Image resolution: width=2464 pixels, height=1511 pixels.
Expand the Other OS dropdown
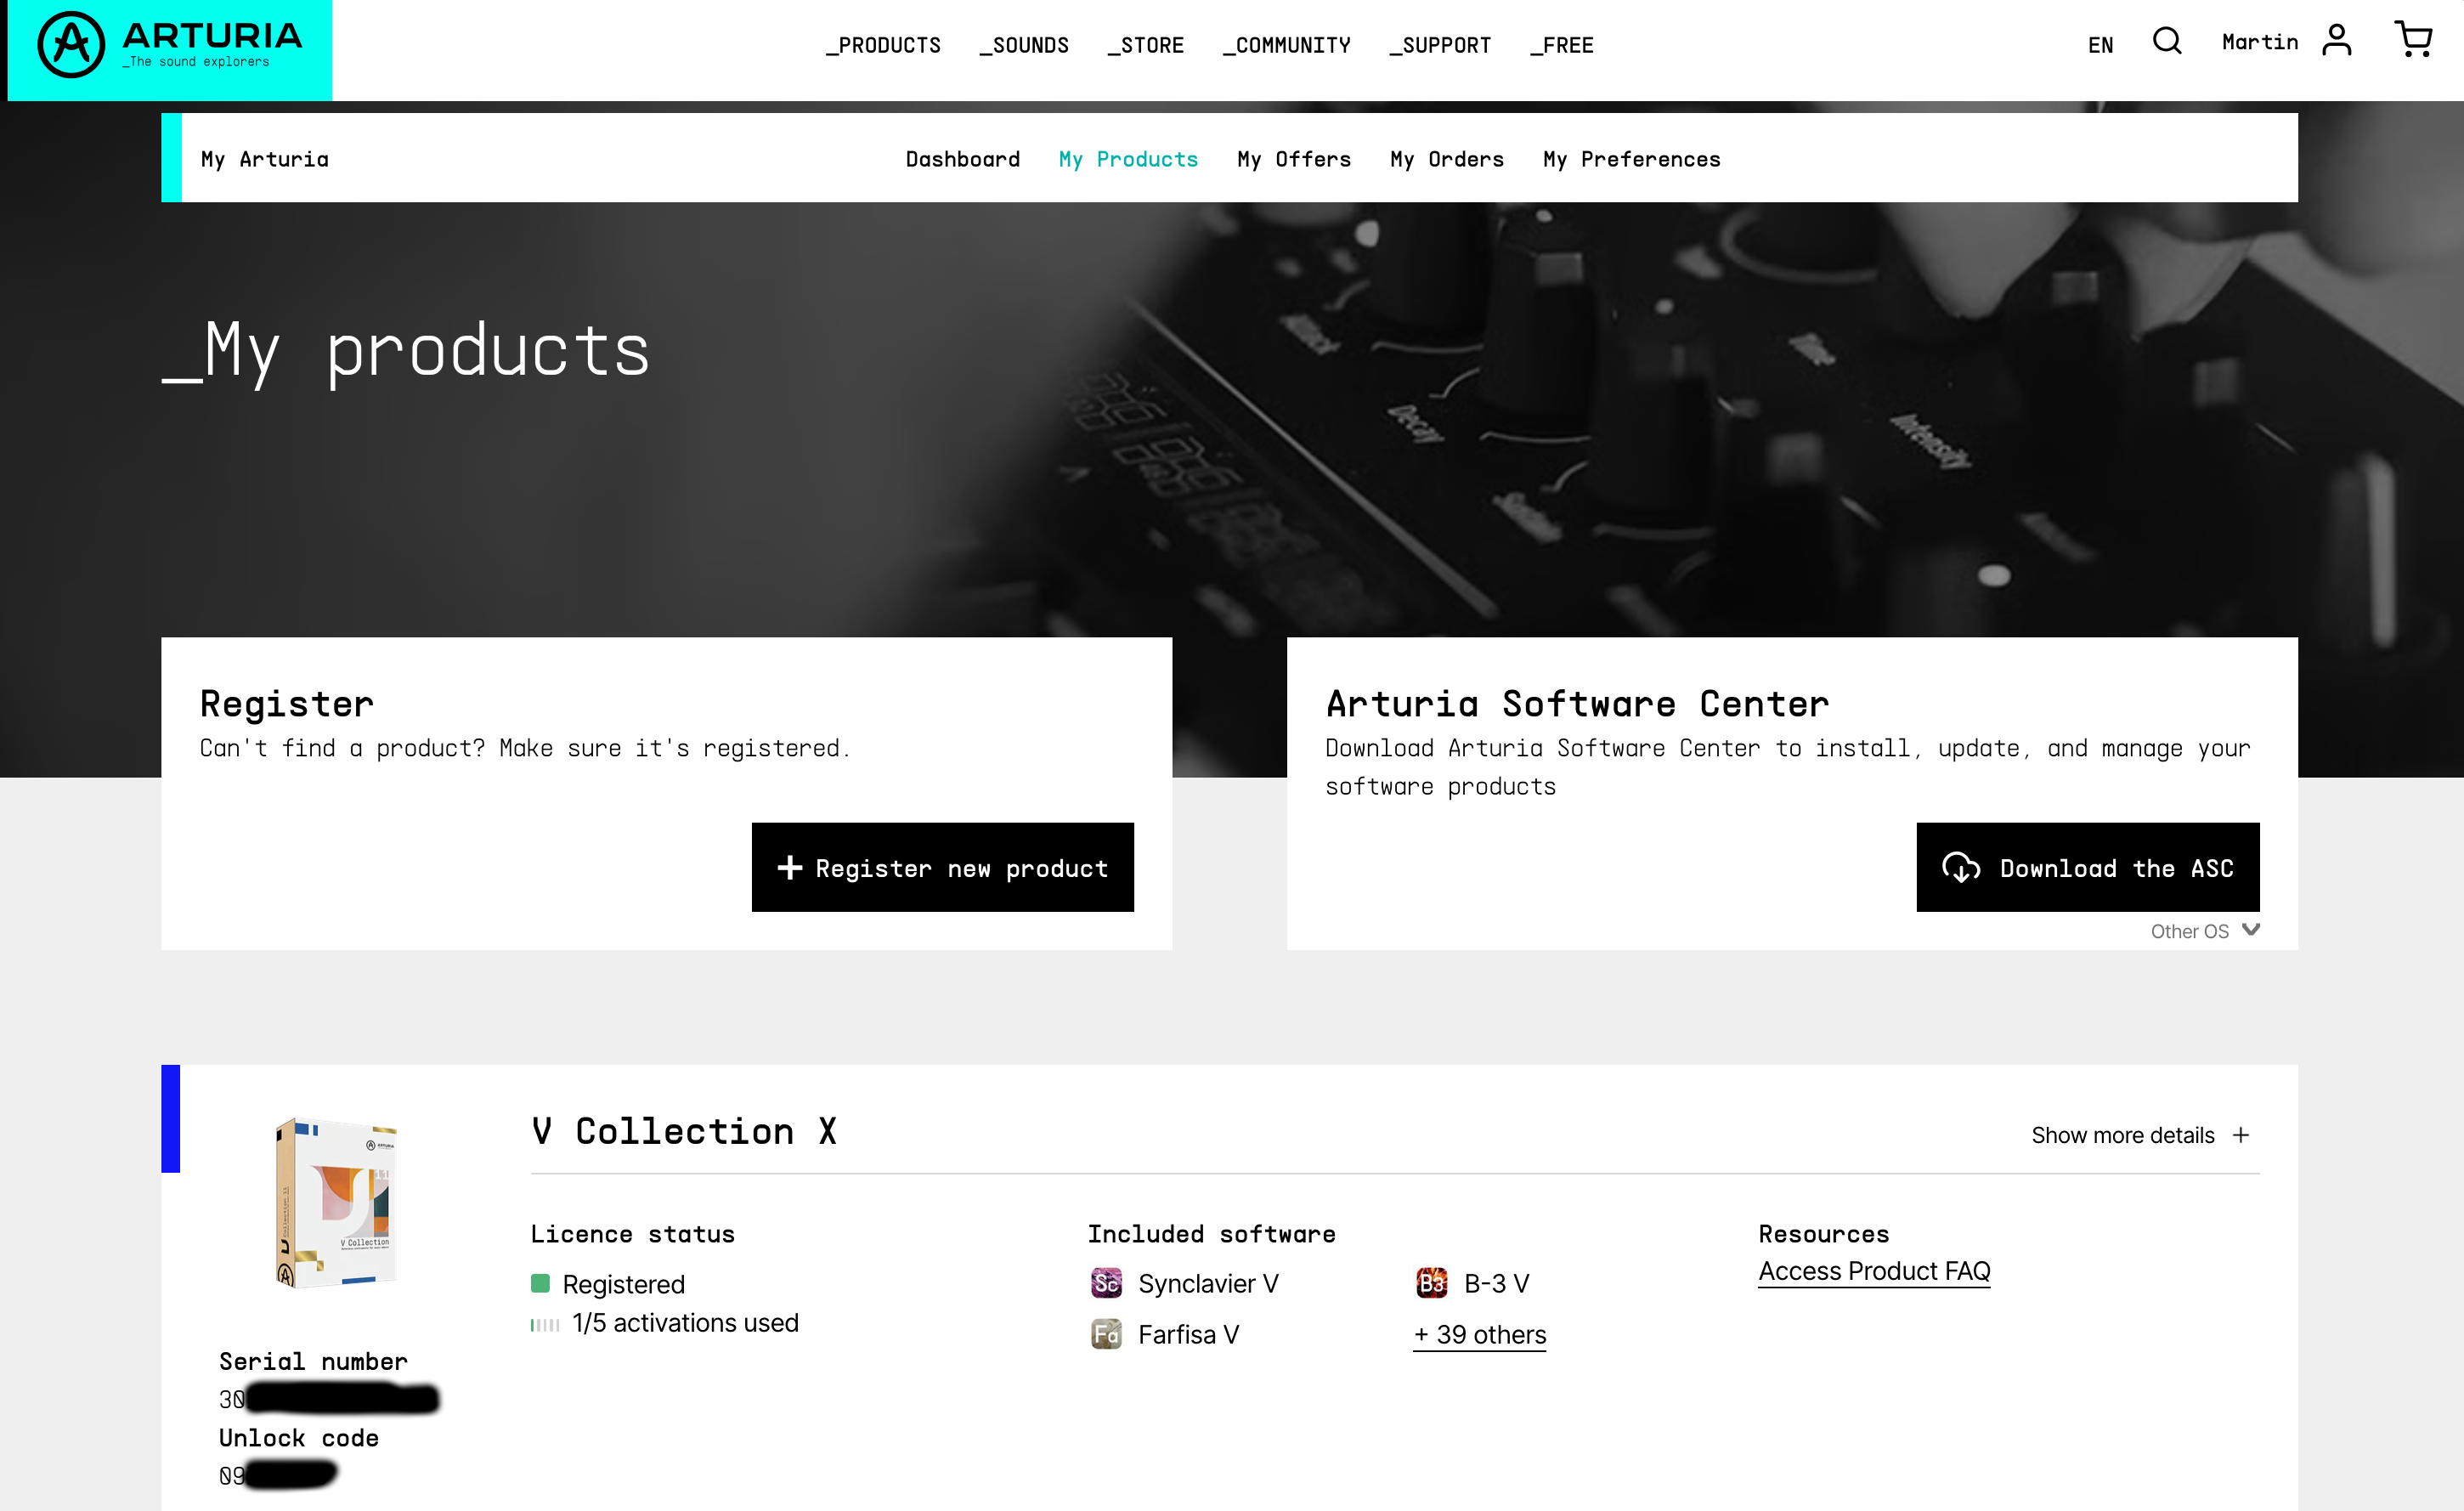coord(2205,931)
